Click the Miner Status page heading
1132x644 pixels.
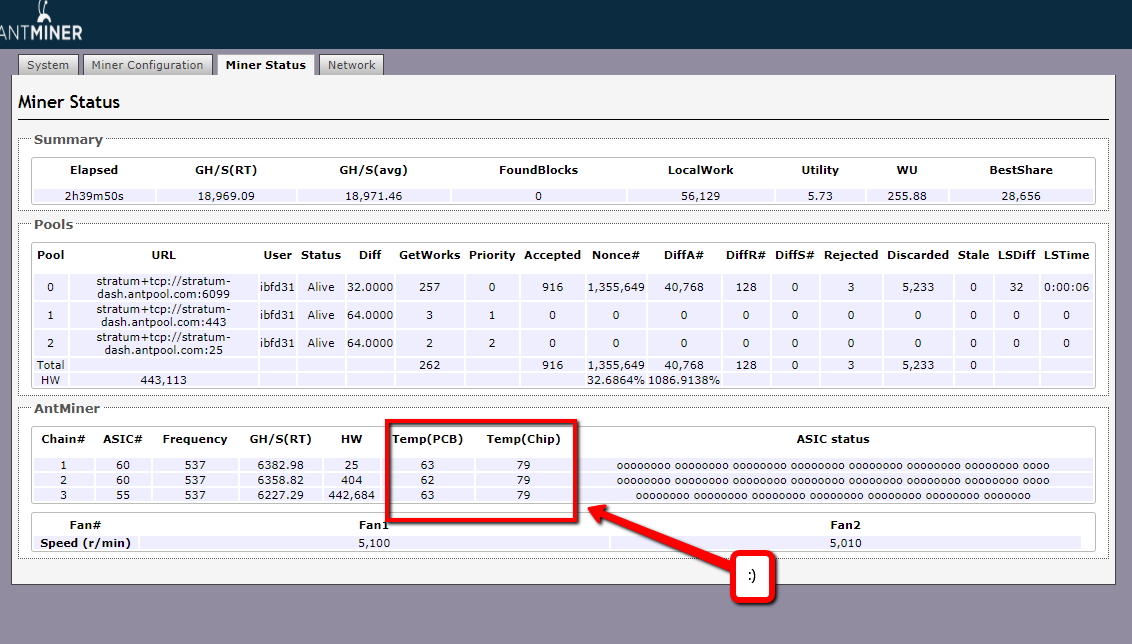pyautogui.click(x=69, y=102)
